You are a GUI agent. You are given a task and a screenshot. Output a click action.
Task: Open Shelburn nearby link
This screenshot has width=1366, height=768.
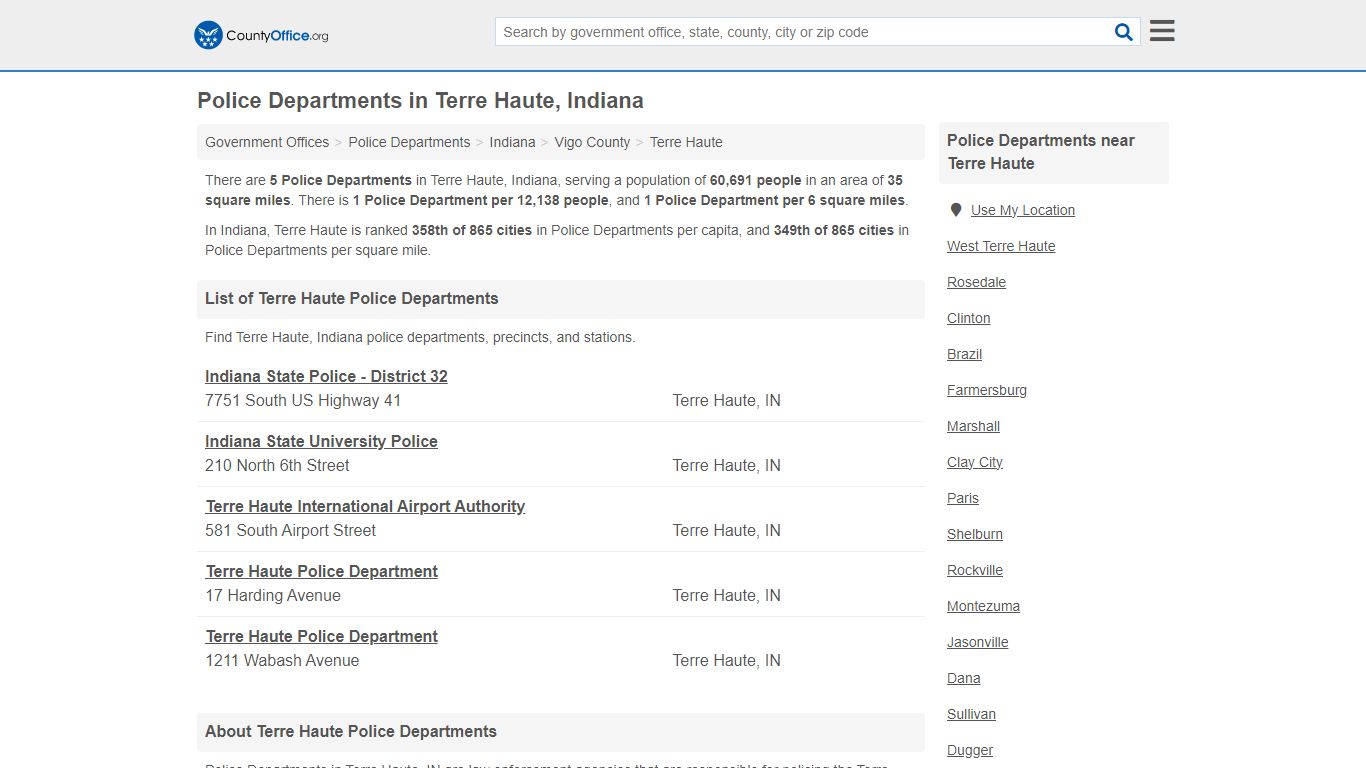tap(975, 534)
